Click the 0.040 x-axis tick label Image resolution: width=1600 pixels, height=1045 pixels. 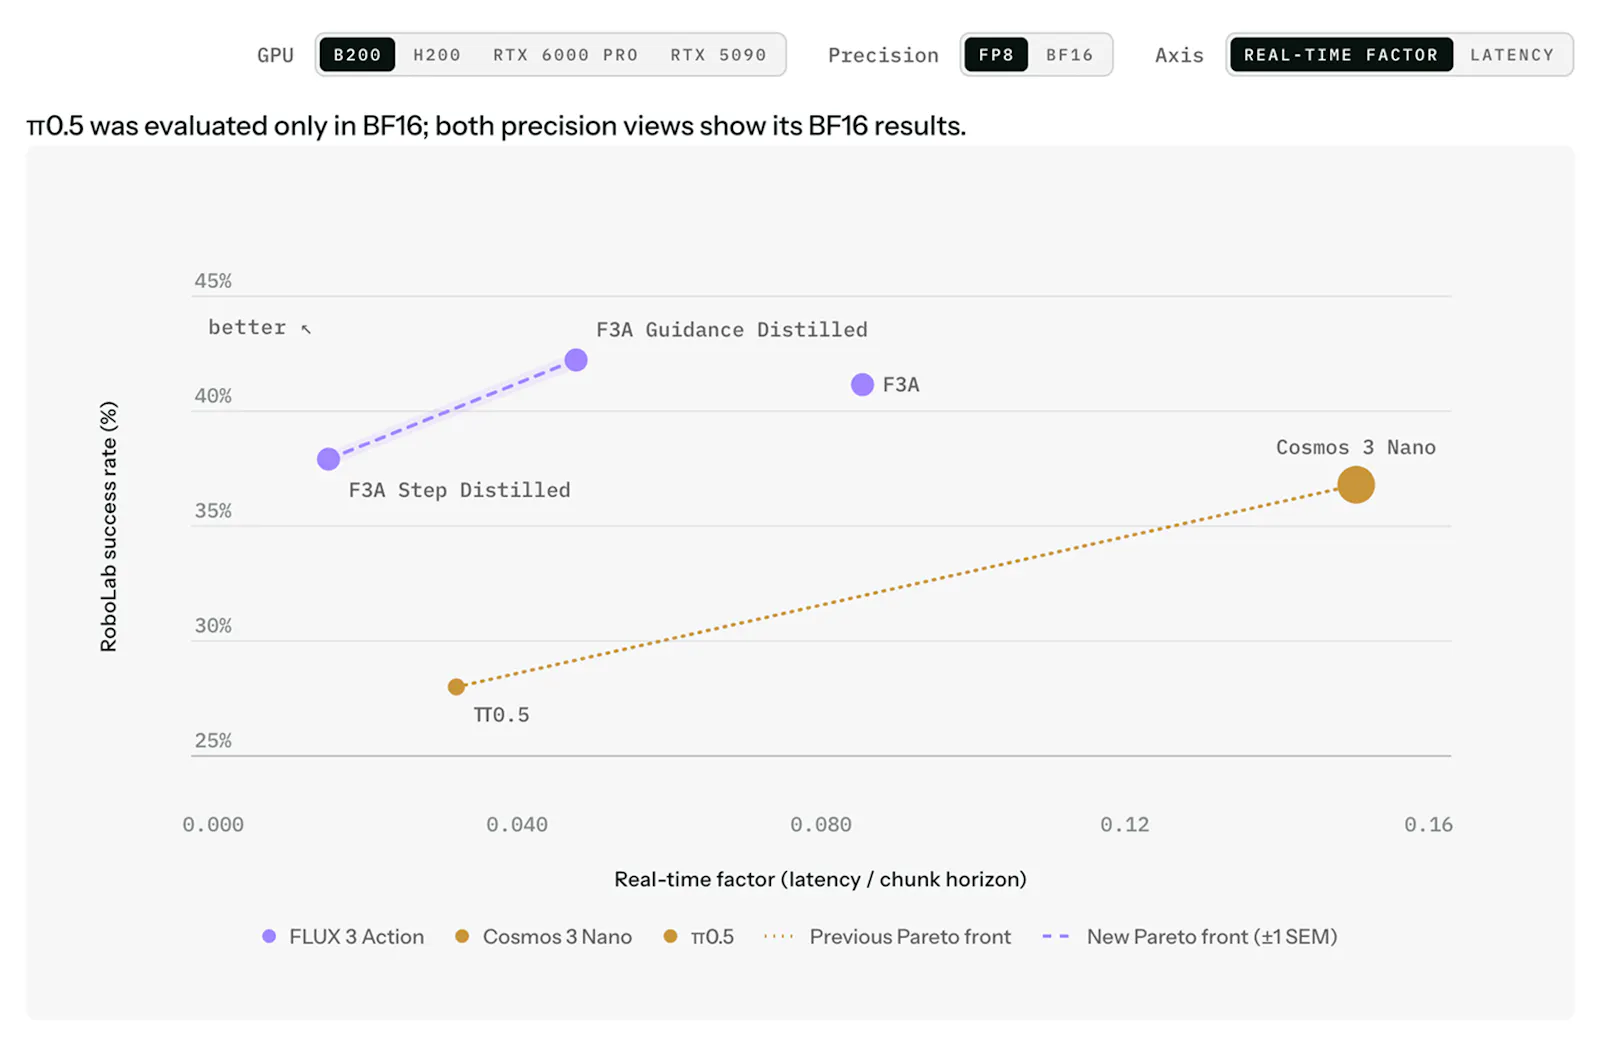click(517, 825)
